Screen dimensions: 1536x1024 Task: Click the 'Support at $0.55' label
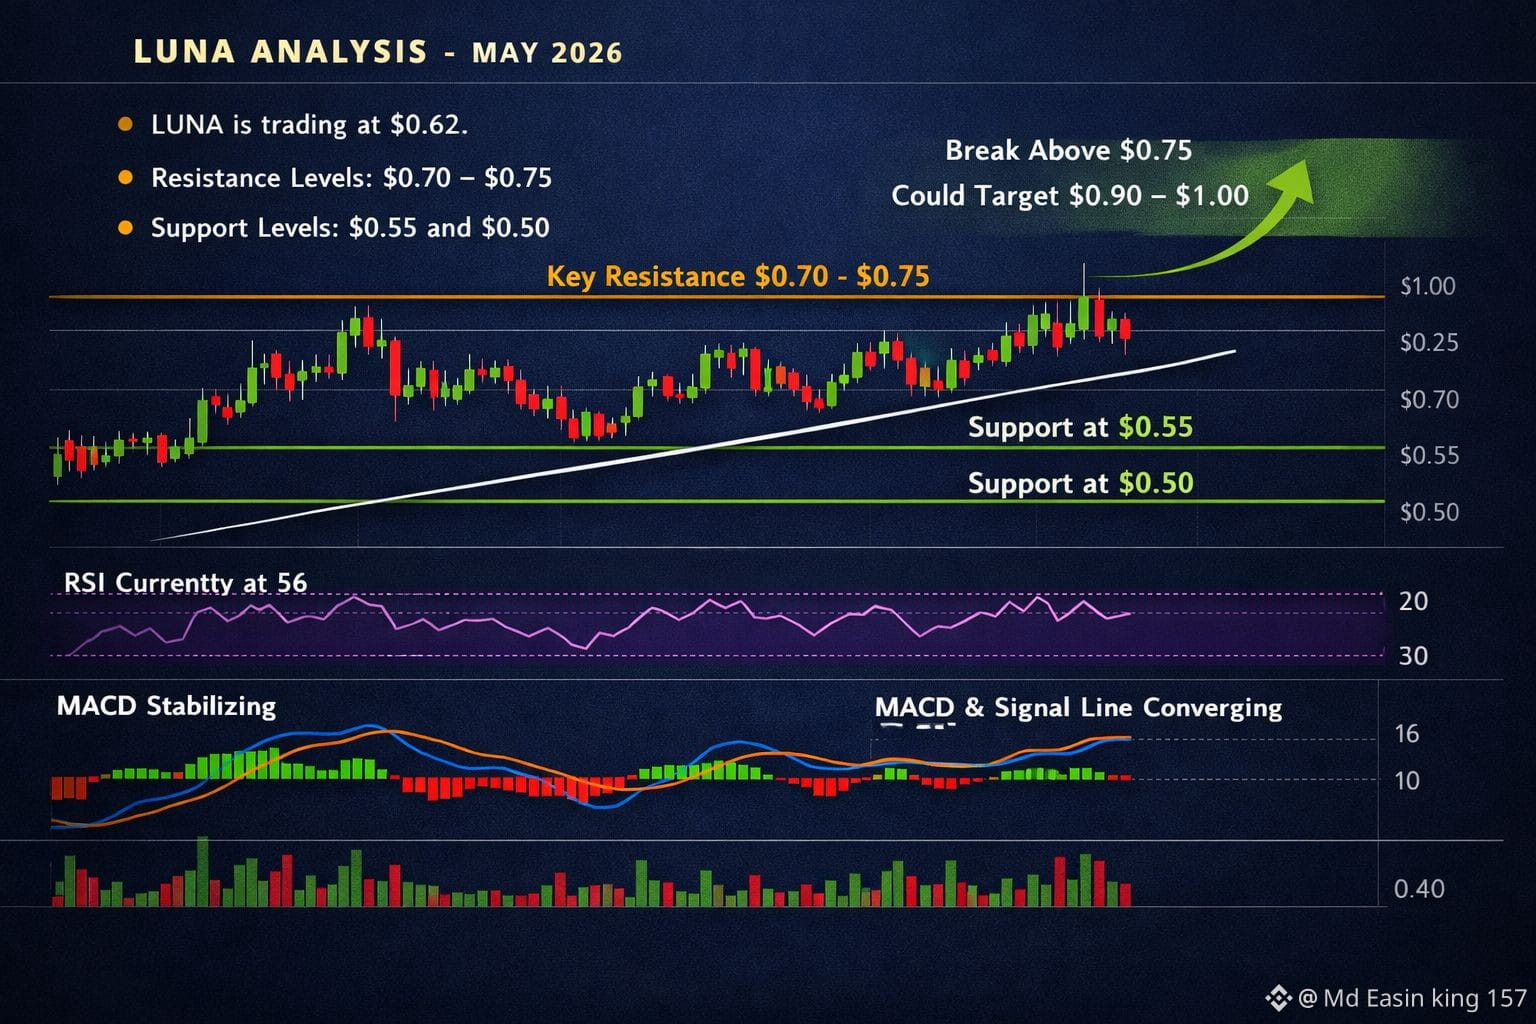click(x=1080, y=427)
